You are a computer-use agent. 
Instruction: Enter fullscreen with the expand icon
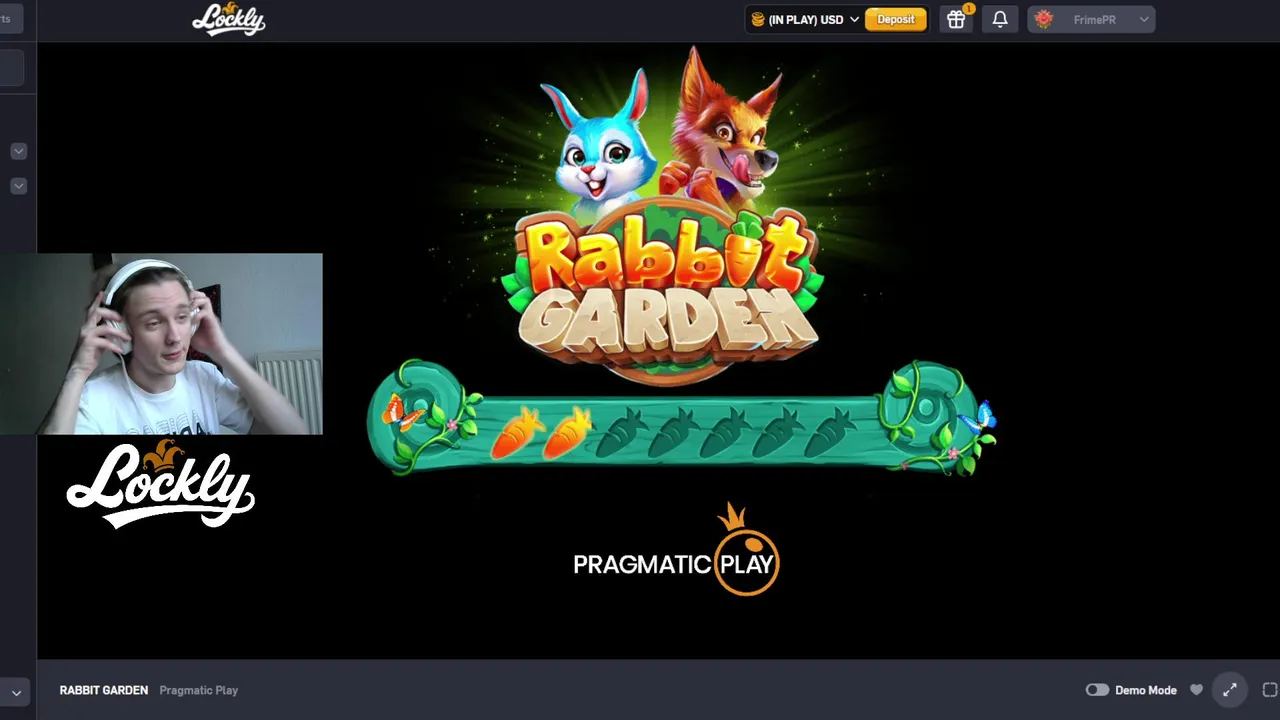pyautogui.click(x=1230, y=690)
